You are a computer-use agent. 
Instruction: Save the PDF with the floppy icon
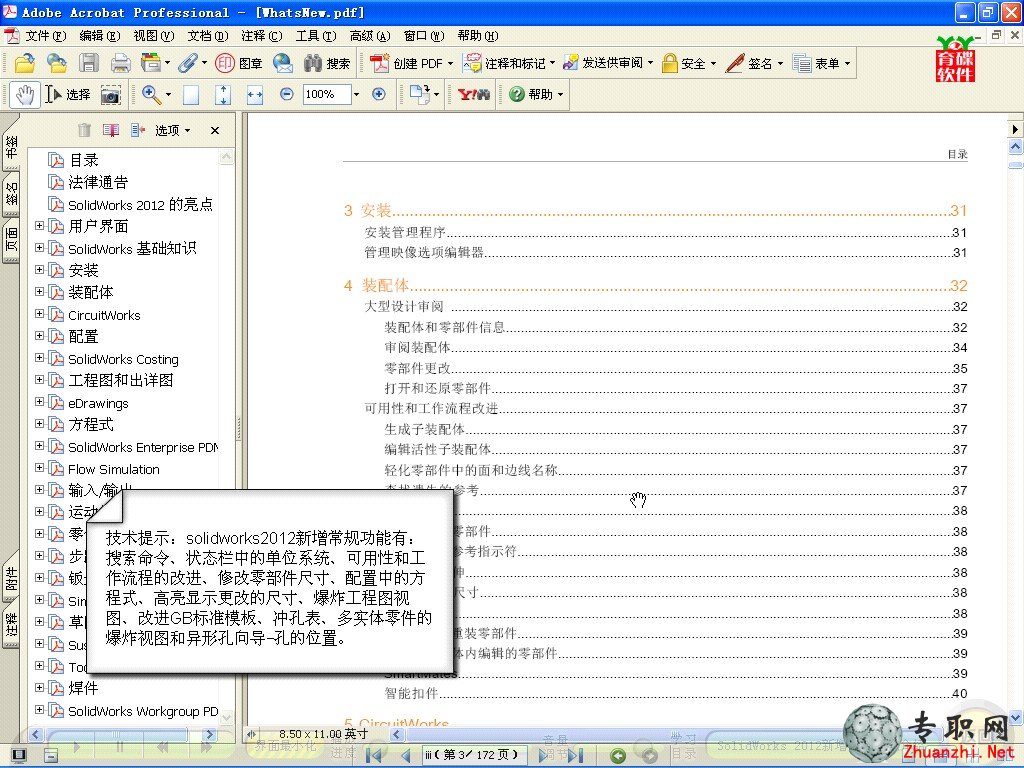click(89, 63)
